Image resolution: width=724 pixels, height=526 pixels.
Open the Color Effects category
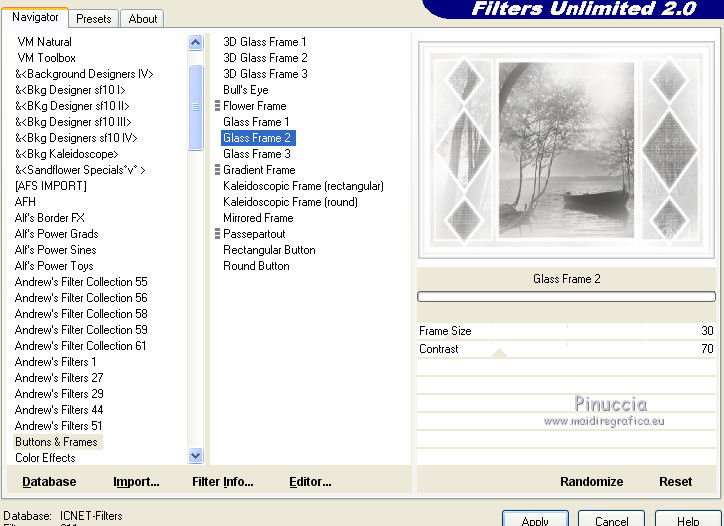click(45, 458)
